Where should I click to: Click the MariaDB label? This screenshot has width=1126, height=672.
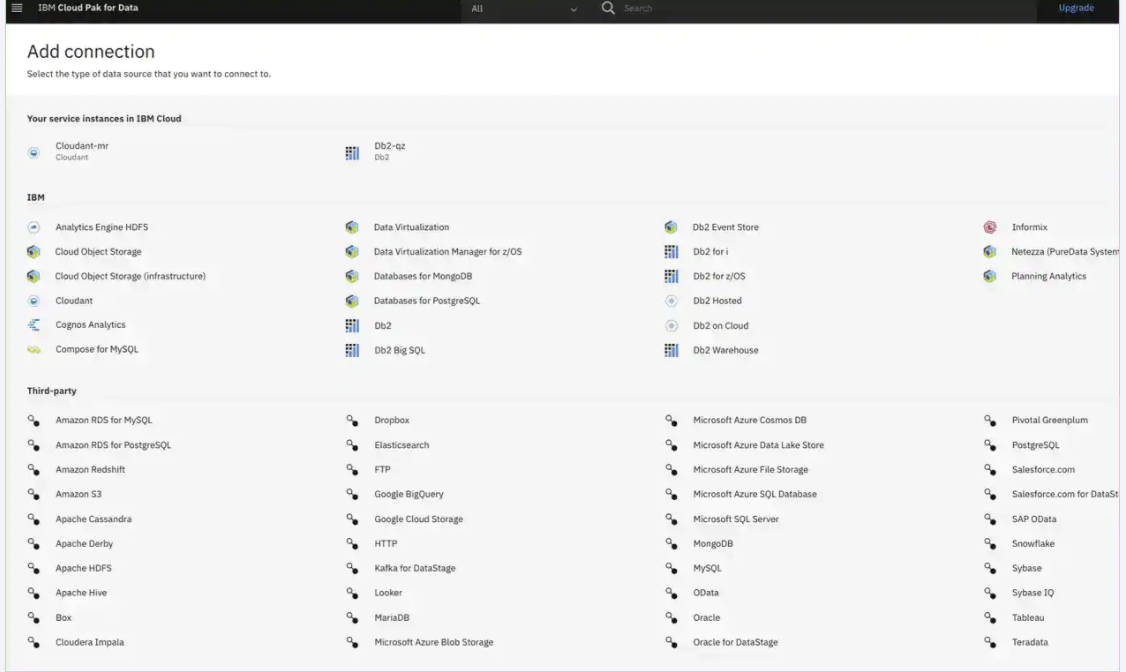coord(391,617)
